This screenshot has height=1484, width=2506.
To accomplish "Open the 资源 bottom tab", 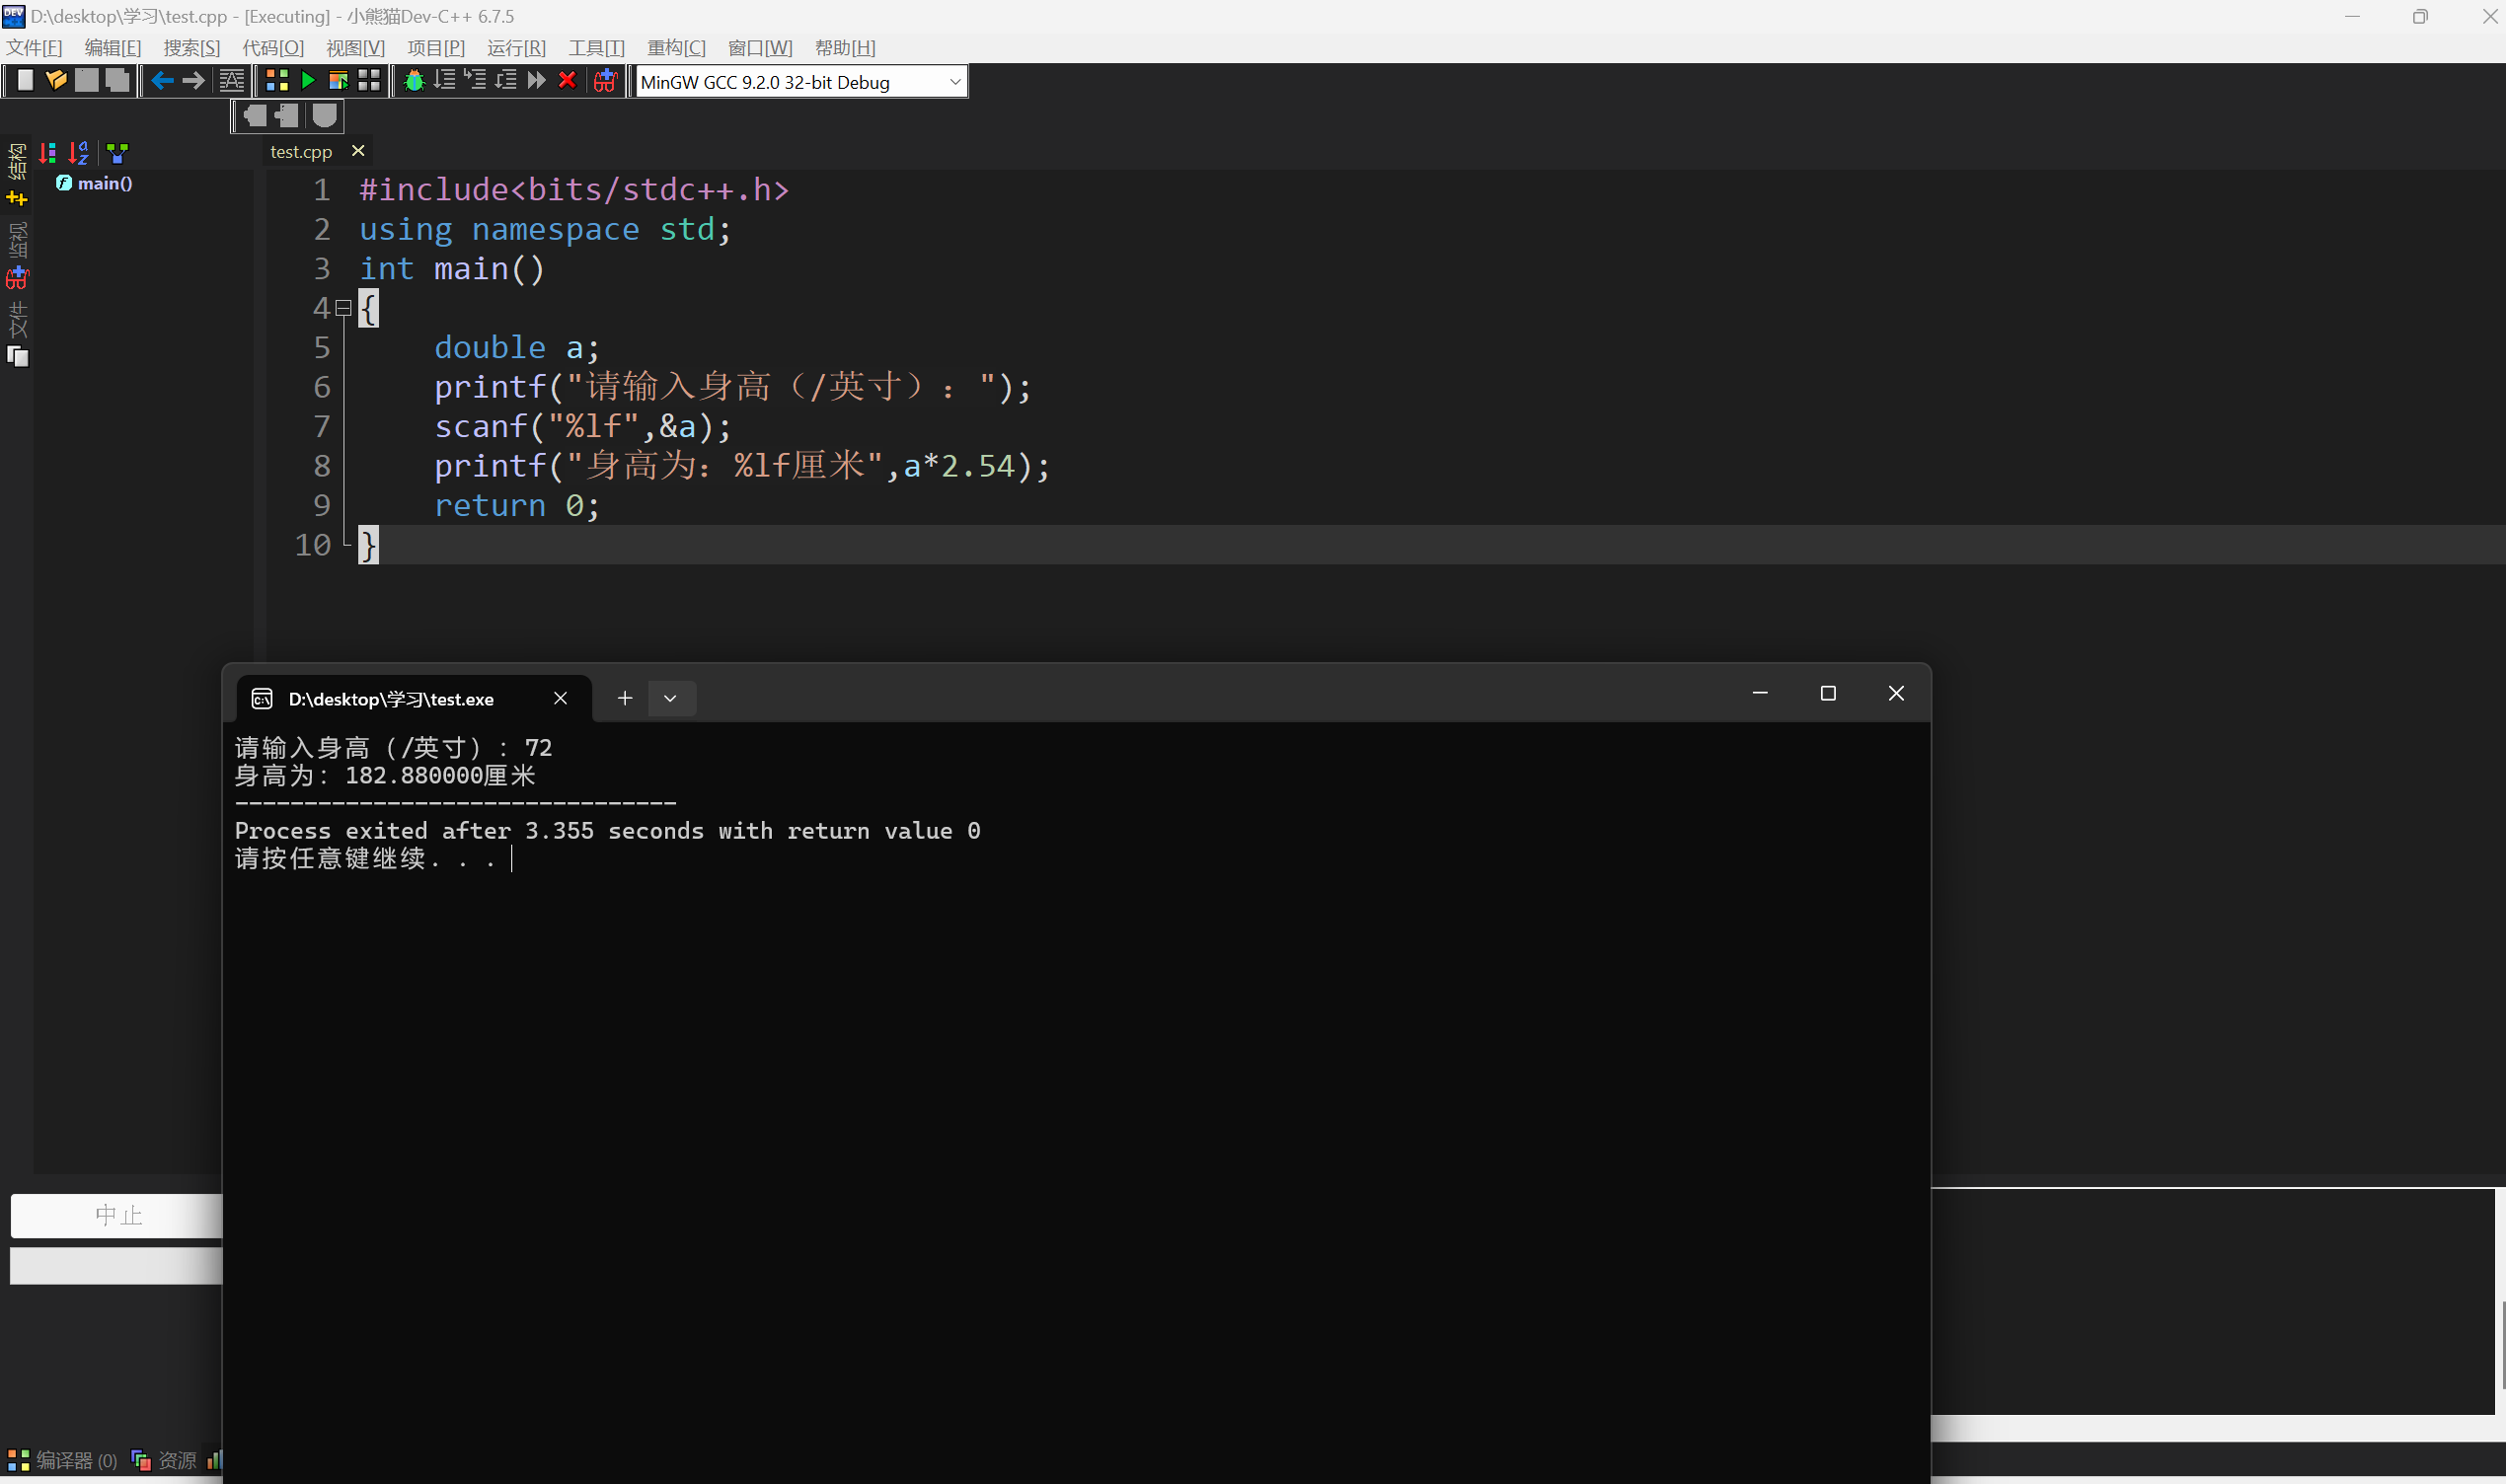I will pyautogui.click(x=165, y=1460).
